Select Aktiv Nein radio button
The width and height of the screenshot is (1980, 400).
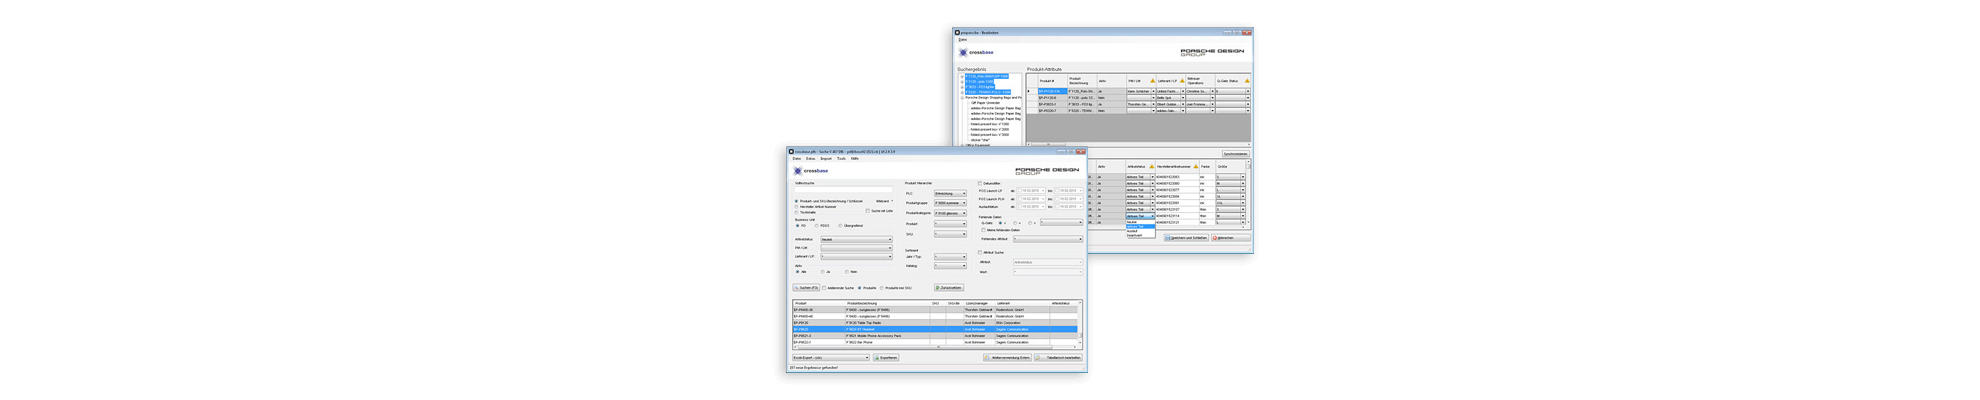[x=847, y=272]
